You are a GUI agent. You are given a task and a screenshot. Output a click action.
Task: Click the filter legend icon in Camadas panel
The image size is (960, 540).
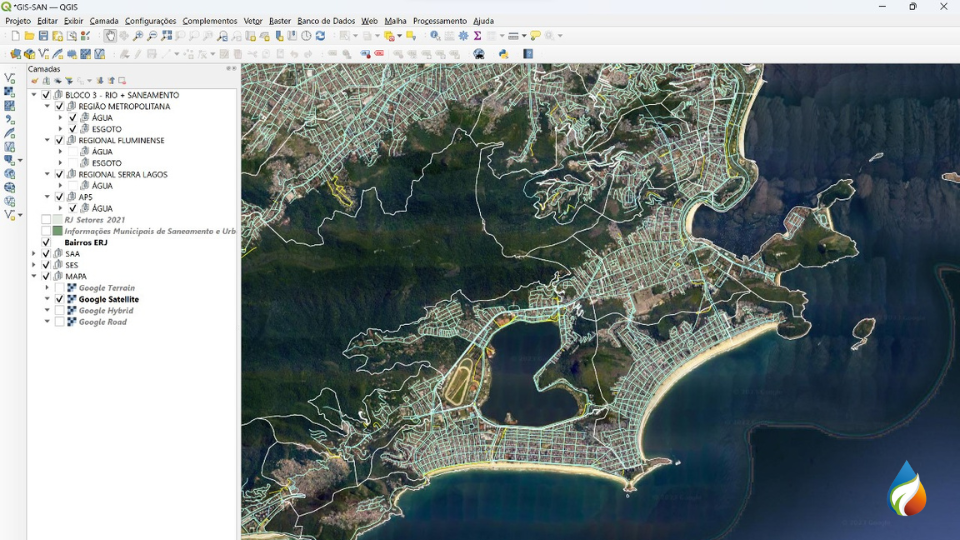pyautogui.click(x=69, y=81)
